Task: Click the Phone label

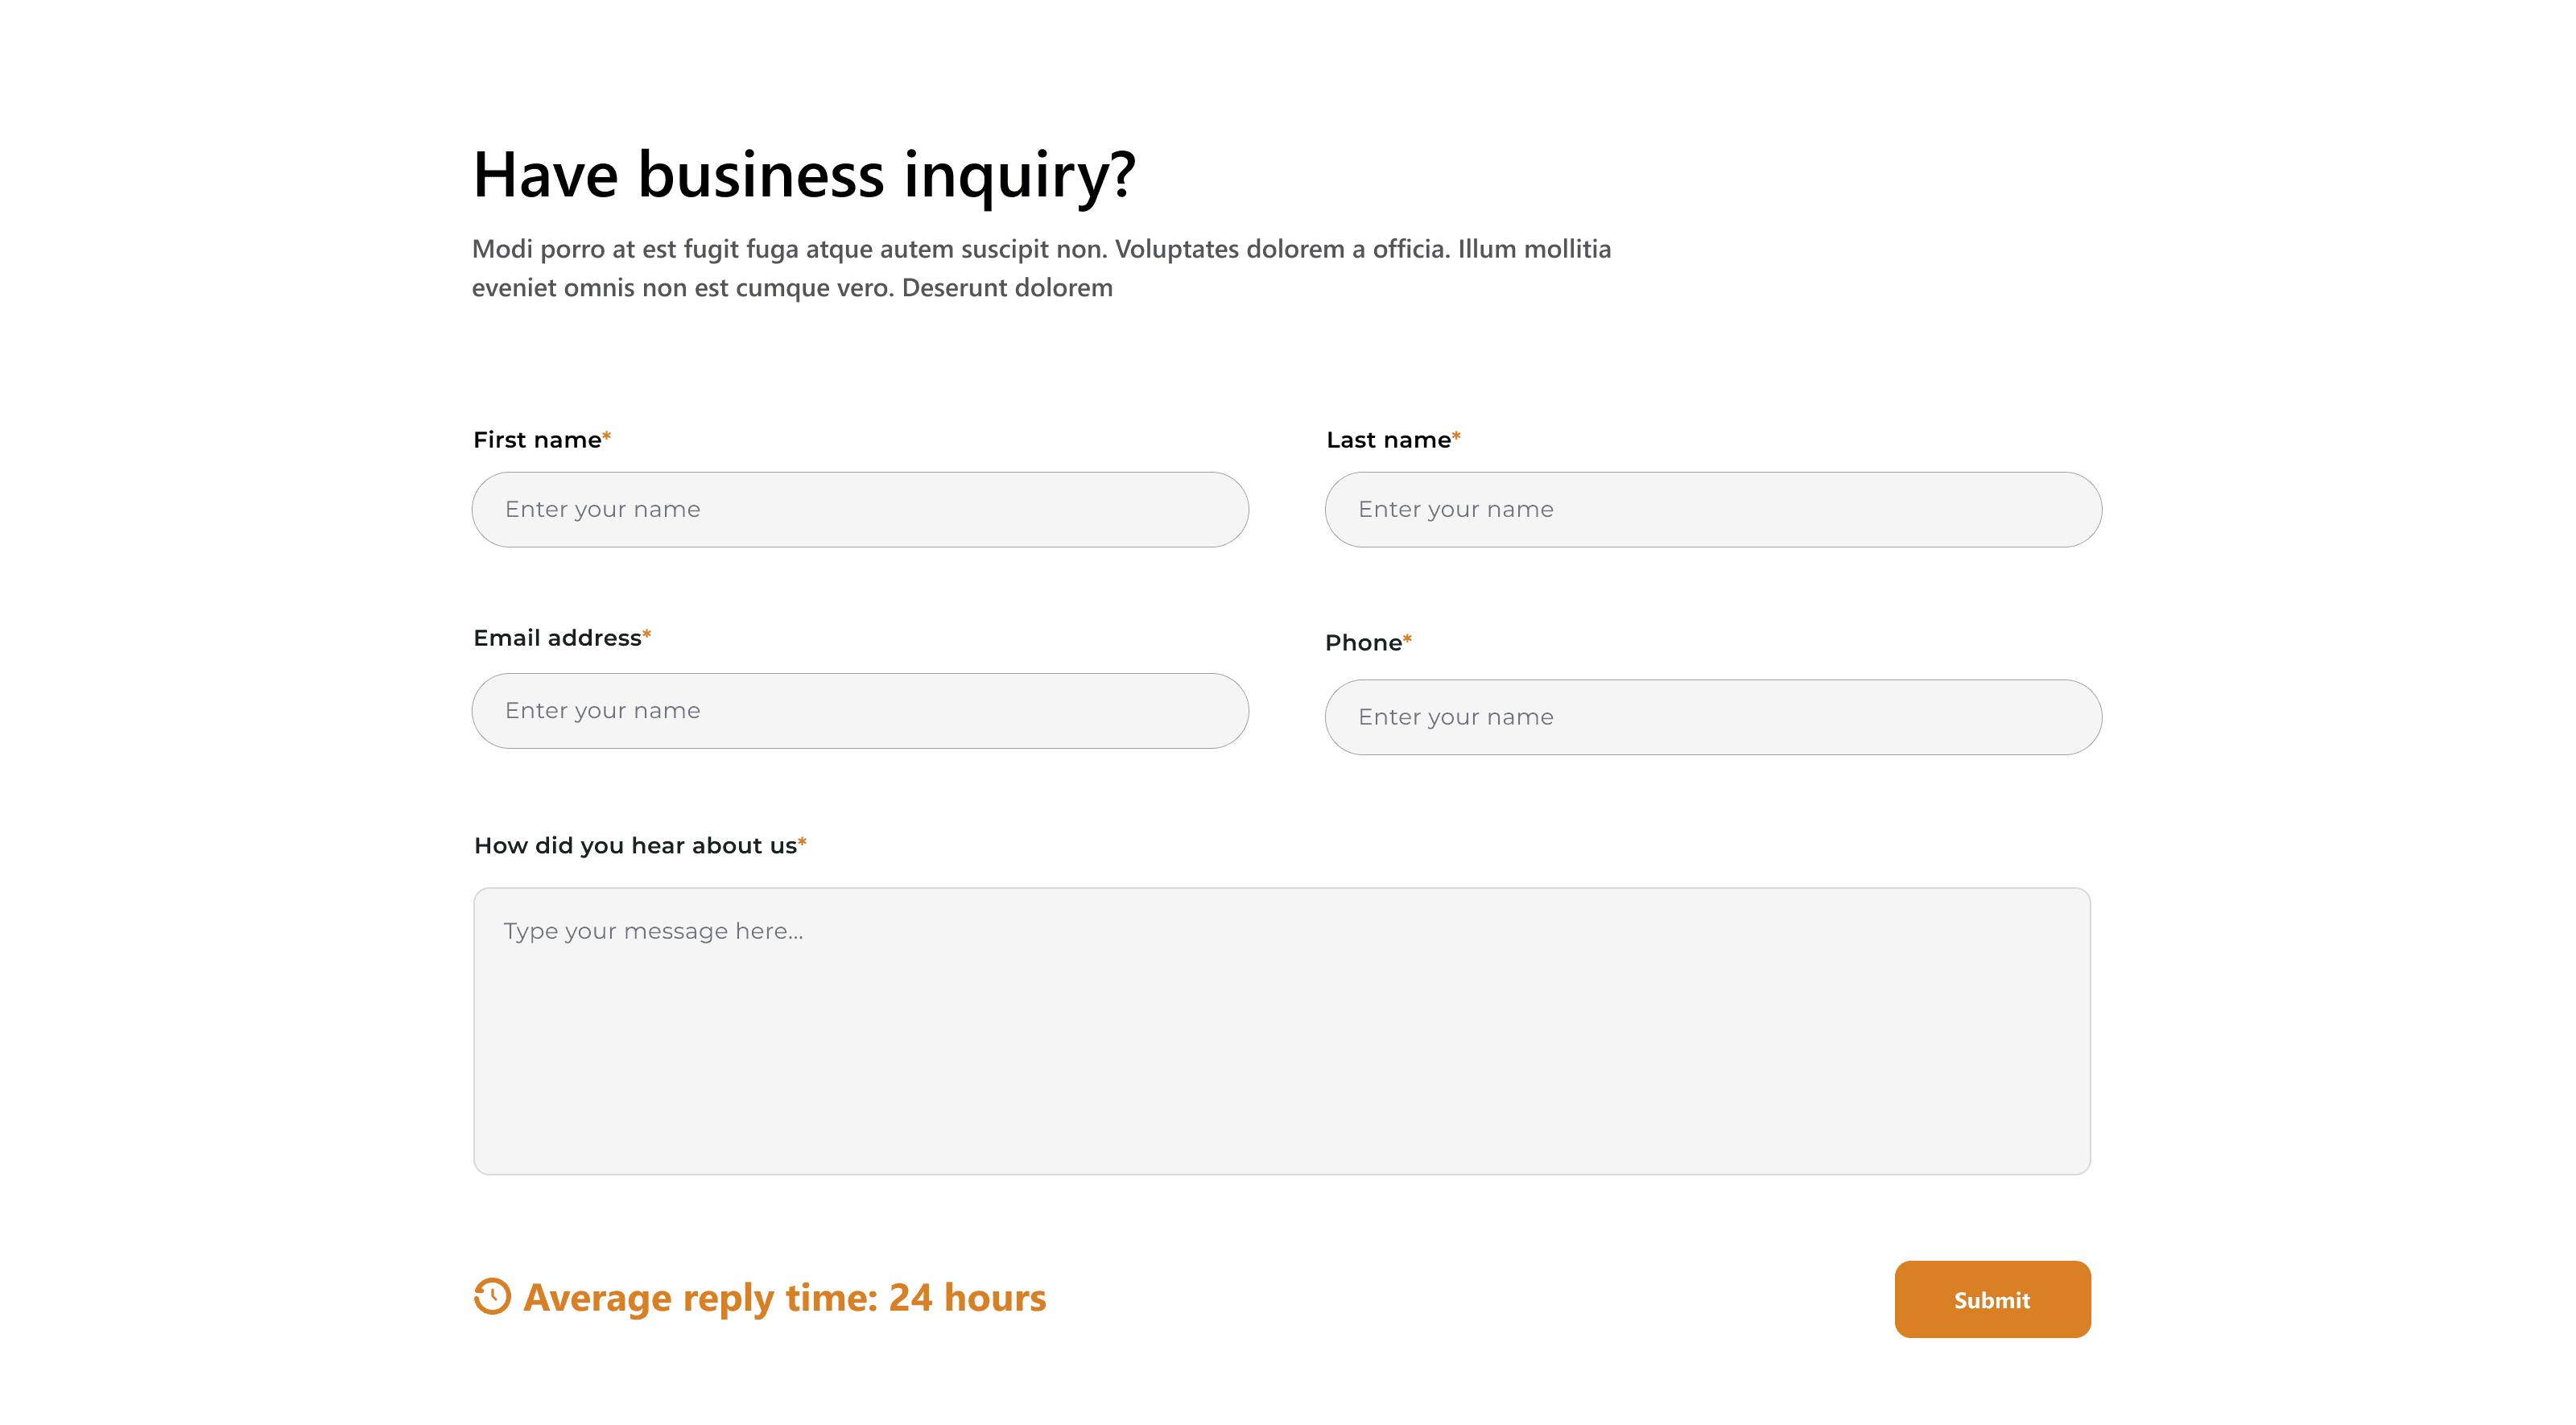Action: click(x=1363, y=643)
